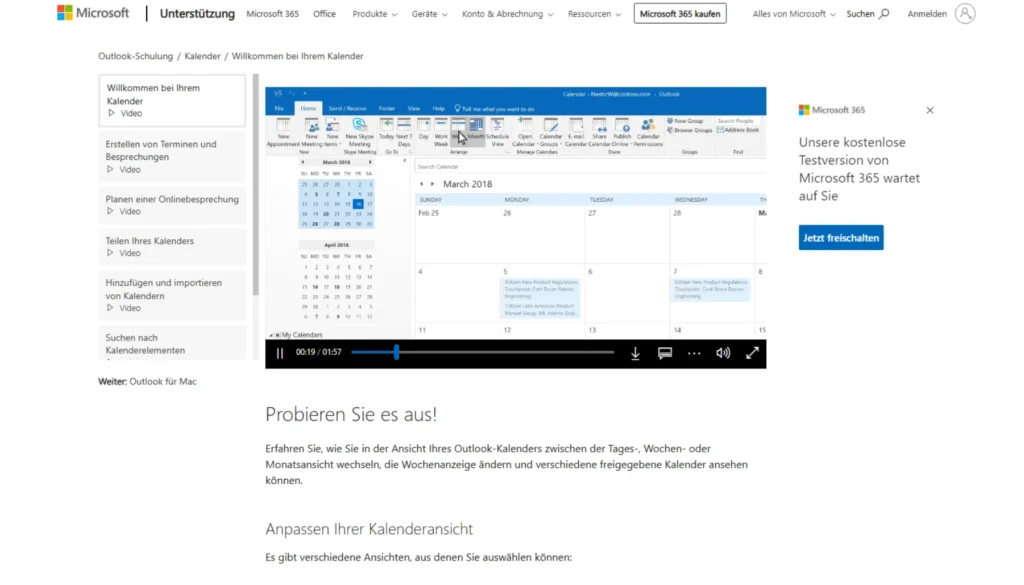Click File tab in Outlook video
The width and height of the screenshot is (1024, 585).
click(x=280, y=108)
